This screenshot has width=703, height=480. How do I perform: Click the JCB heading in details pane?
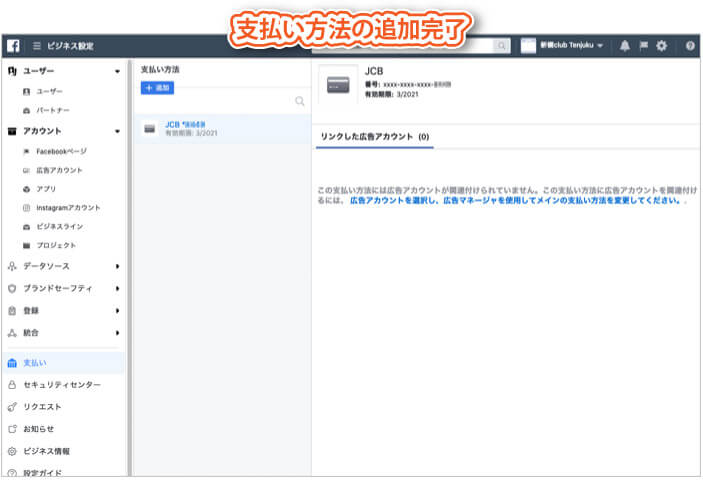pyautogui.click(x=374, y=71)
